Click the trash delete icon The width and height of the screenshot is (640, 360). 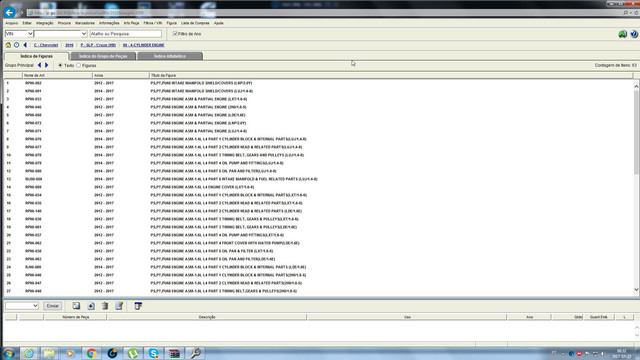(105, 306)
